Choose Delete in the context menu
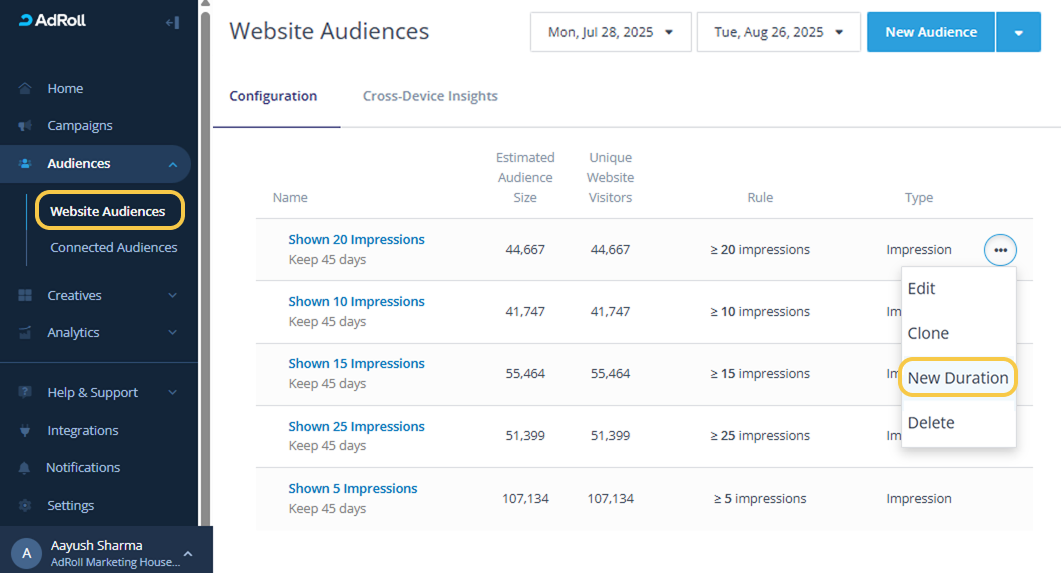 (x=931, y=423)
